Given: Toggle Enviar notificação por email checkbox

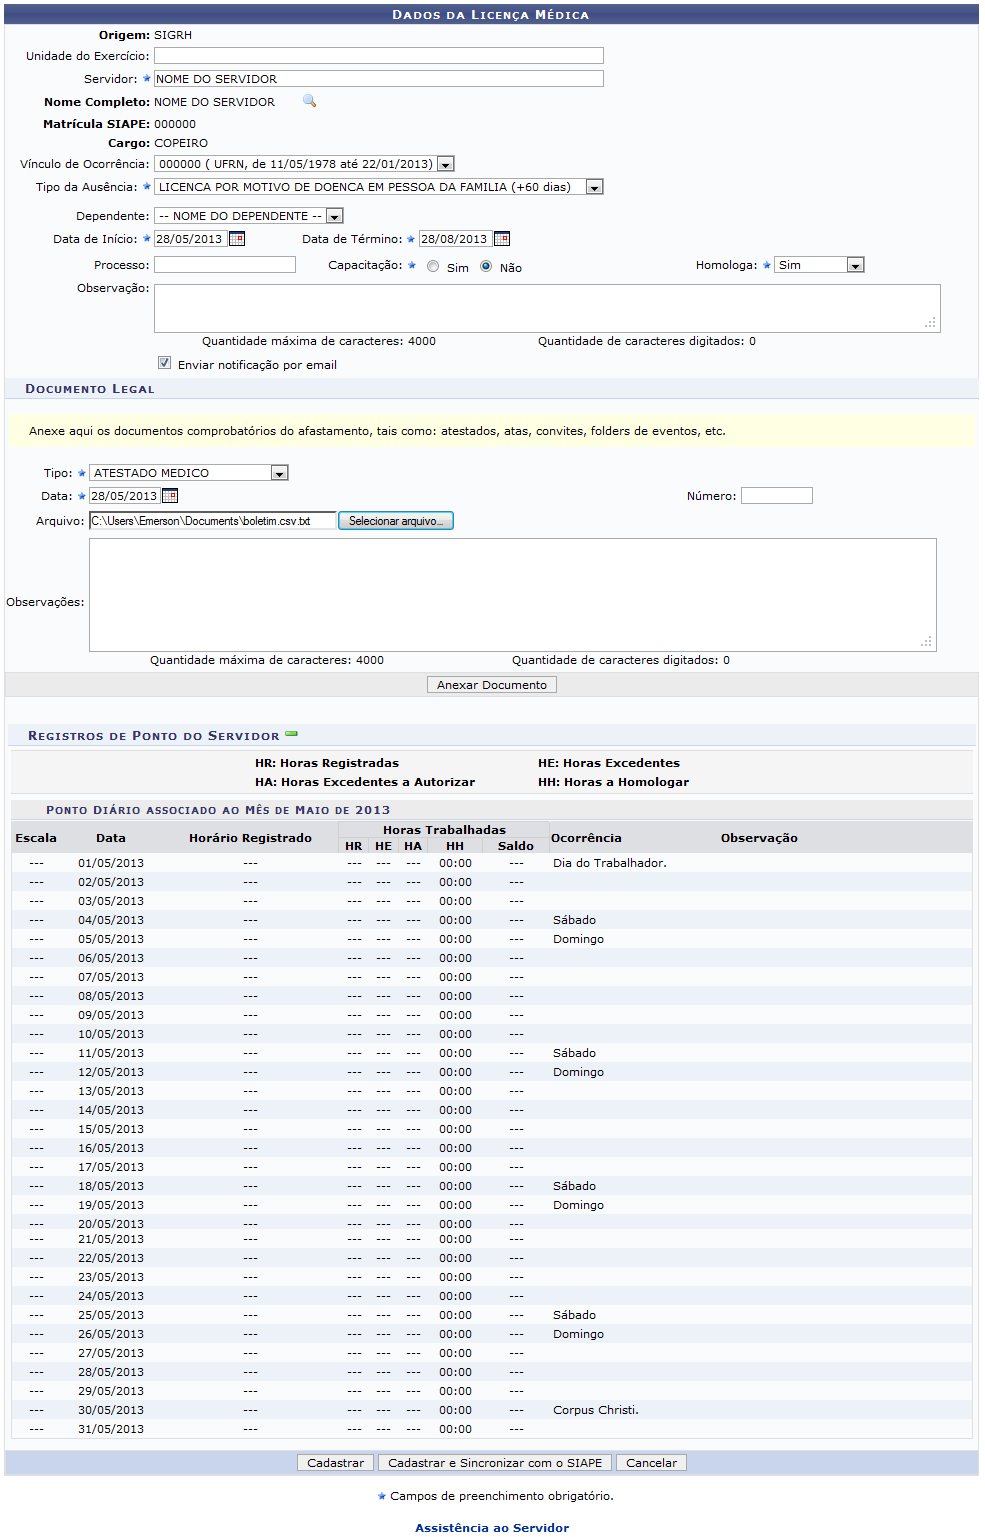Looking at the screenshot, I should coord(164,363).
